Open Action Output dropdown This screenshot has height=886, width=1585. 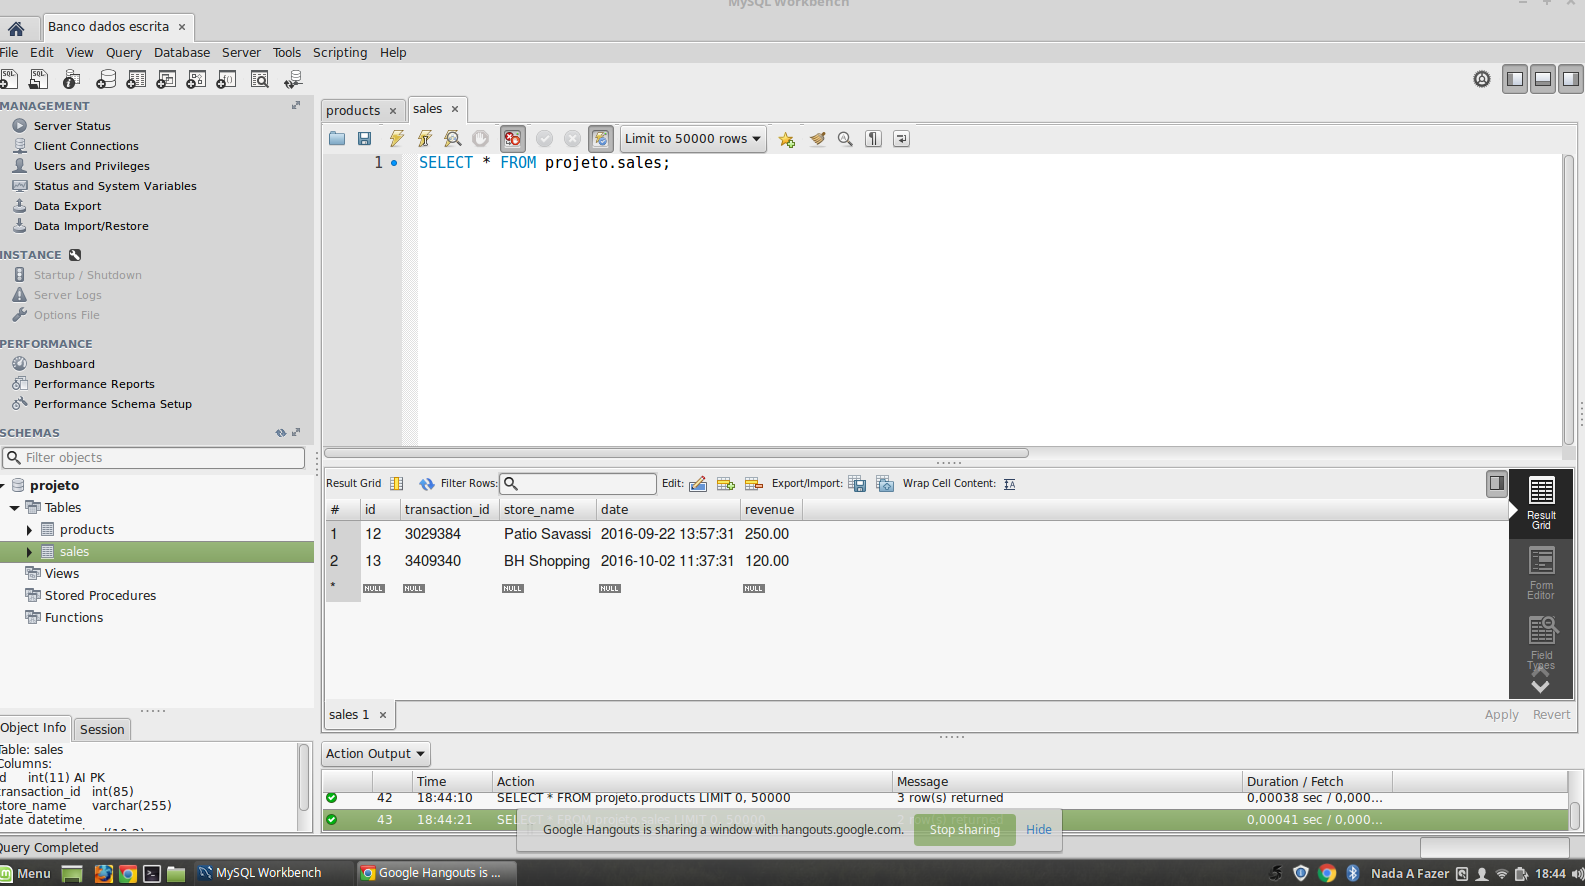coord(376,754)
